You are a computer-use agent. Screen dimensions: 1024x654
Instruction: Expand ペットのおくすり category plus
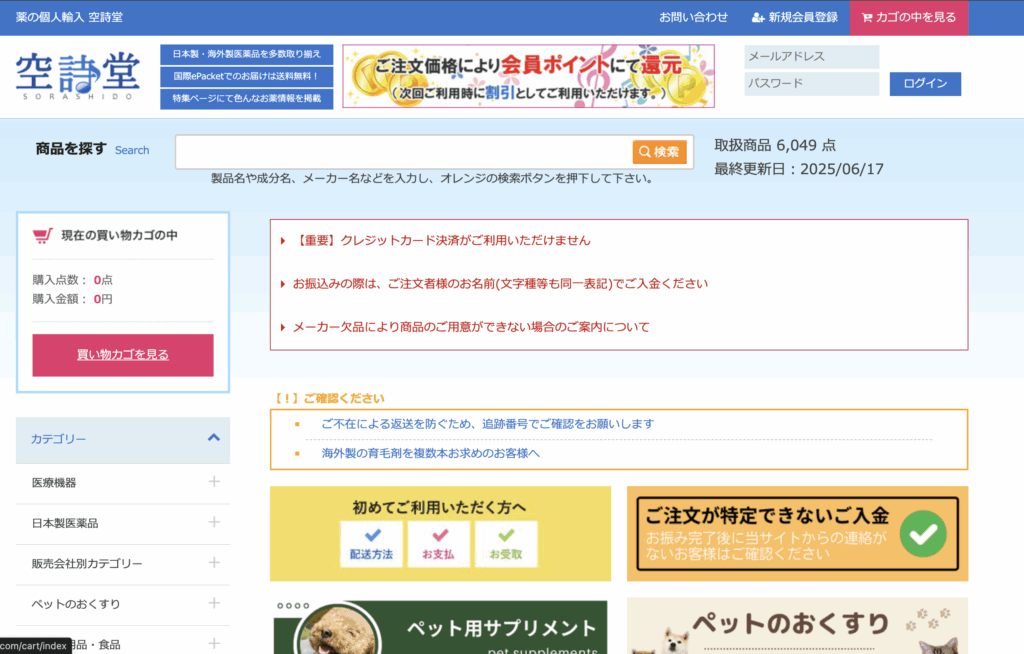point(214,604)
